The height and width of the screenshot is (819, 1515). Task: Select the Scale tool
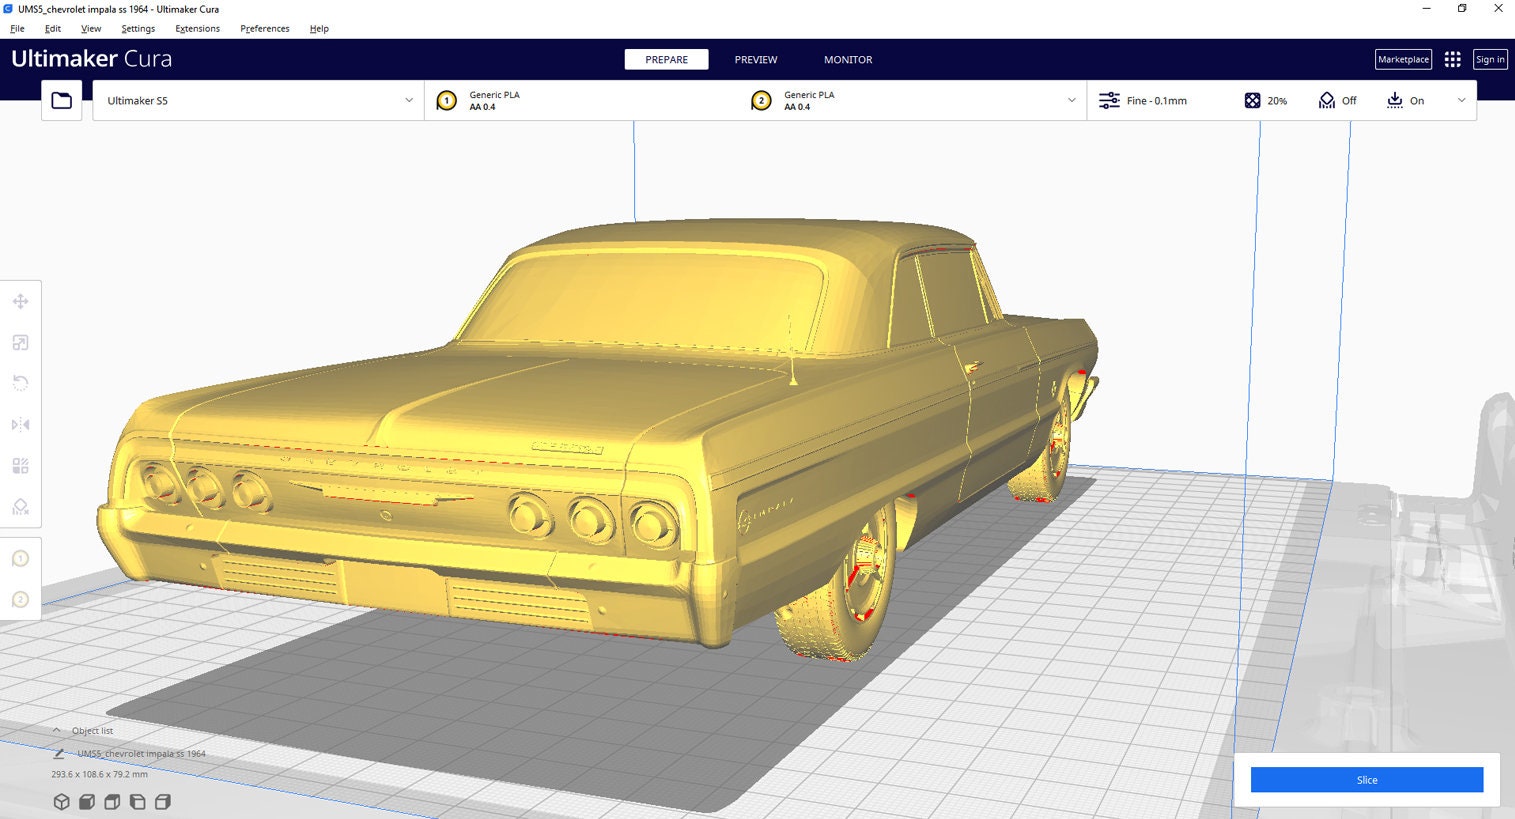point(20,342)
